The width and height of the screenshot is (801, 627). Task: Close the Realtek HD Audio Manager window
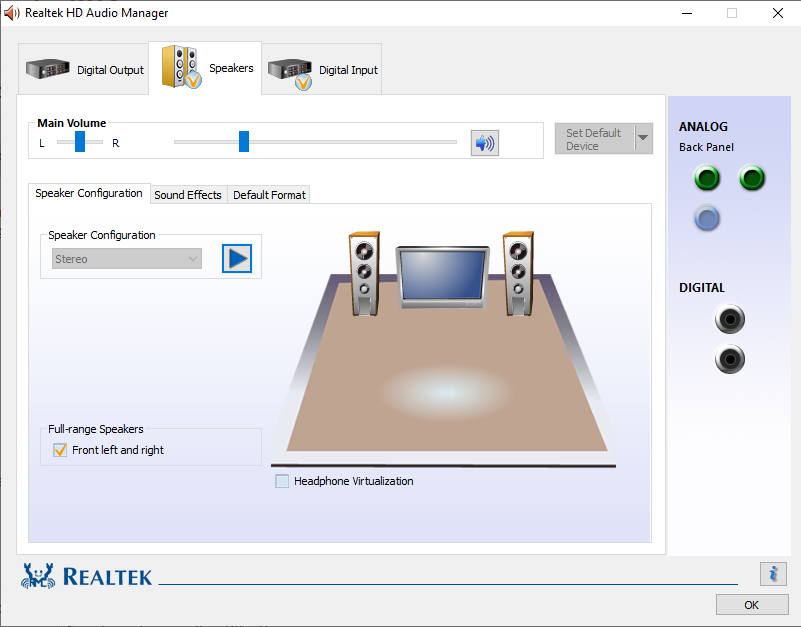pos(778,13)
